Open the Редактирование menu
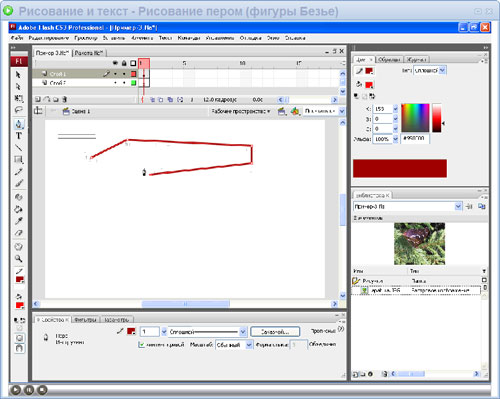This screenshot has height=399, width=500. (49, 38)
